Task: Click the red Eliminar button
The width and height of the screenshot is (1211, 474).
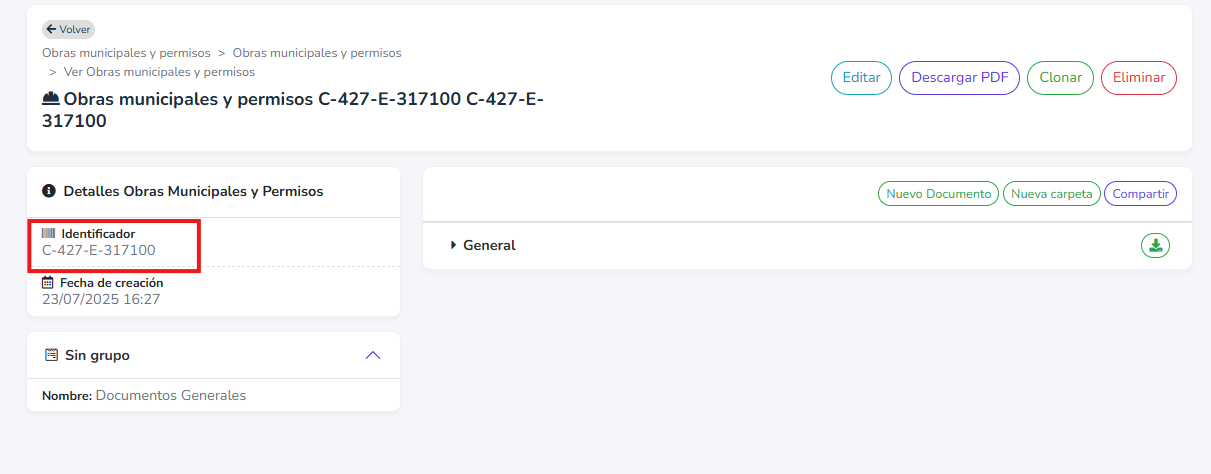Action: coord(1139,78)
